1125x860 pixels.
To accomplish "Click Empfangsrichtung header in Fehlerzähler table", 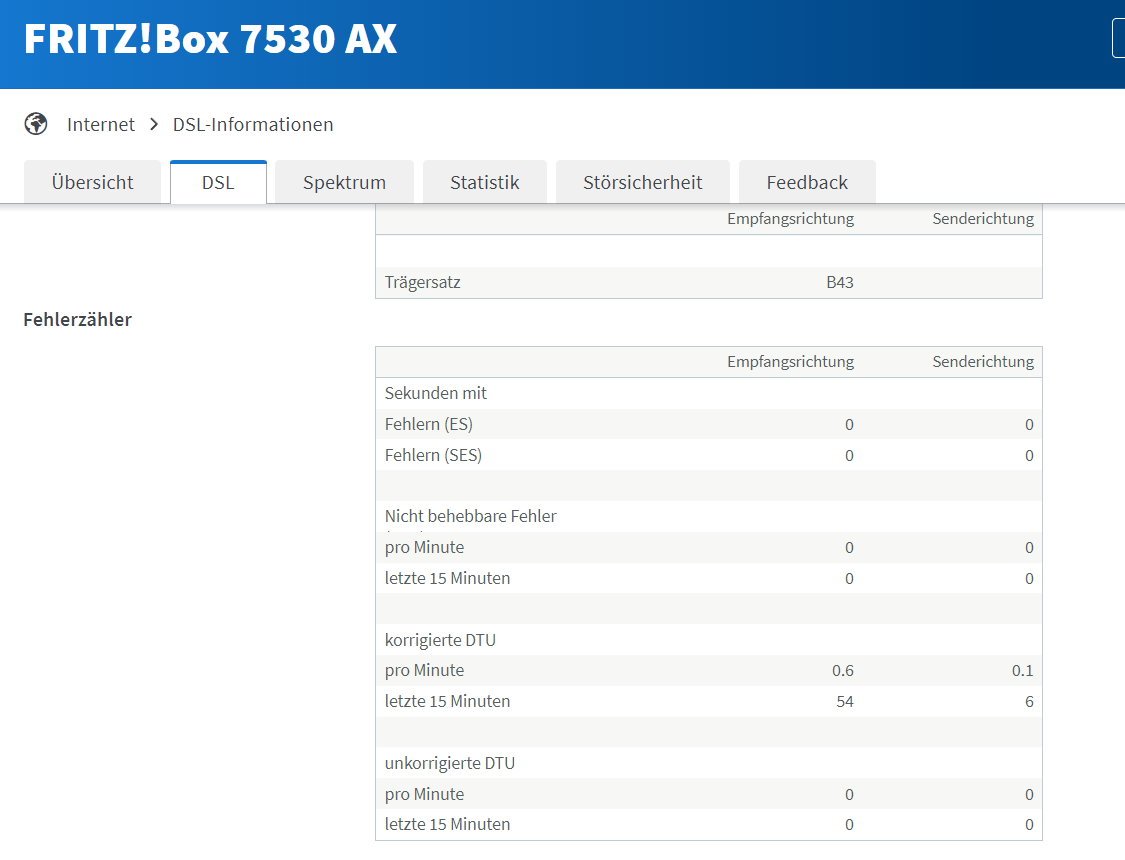I will (790, 362).
